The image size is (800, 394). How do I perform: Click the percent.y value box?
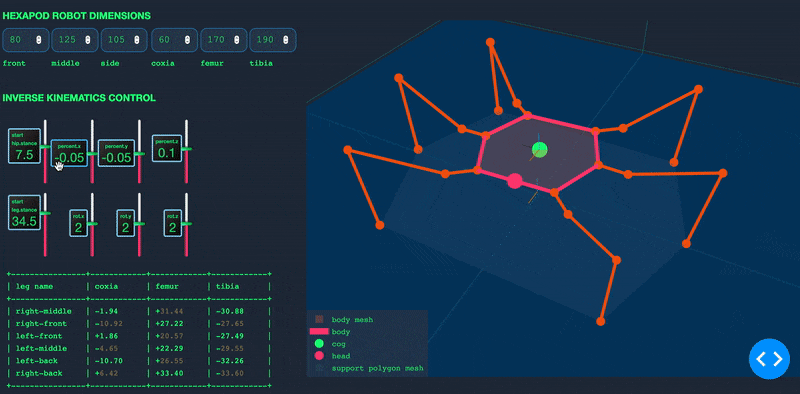tap(116, 153)
